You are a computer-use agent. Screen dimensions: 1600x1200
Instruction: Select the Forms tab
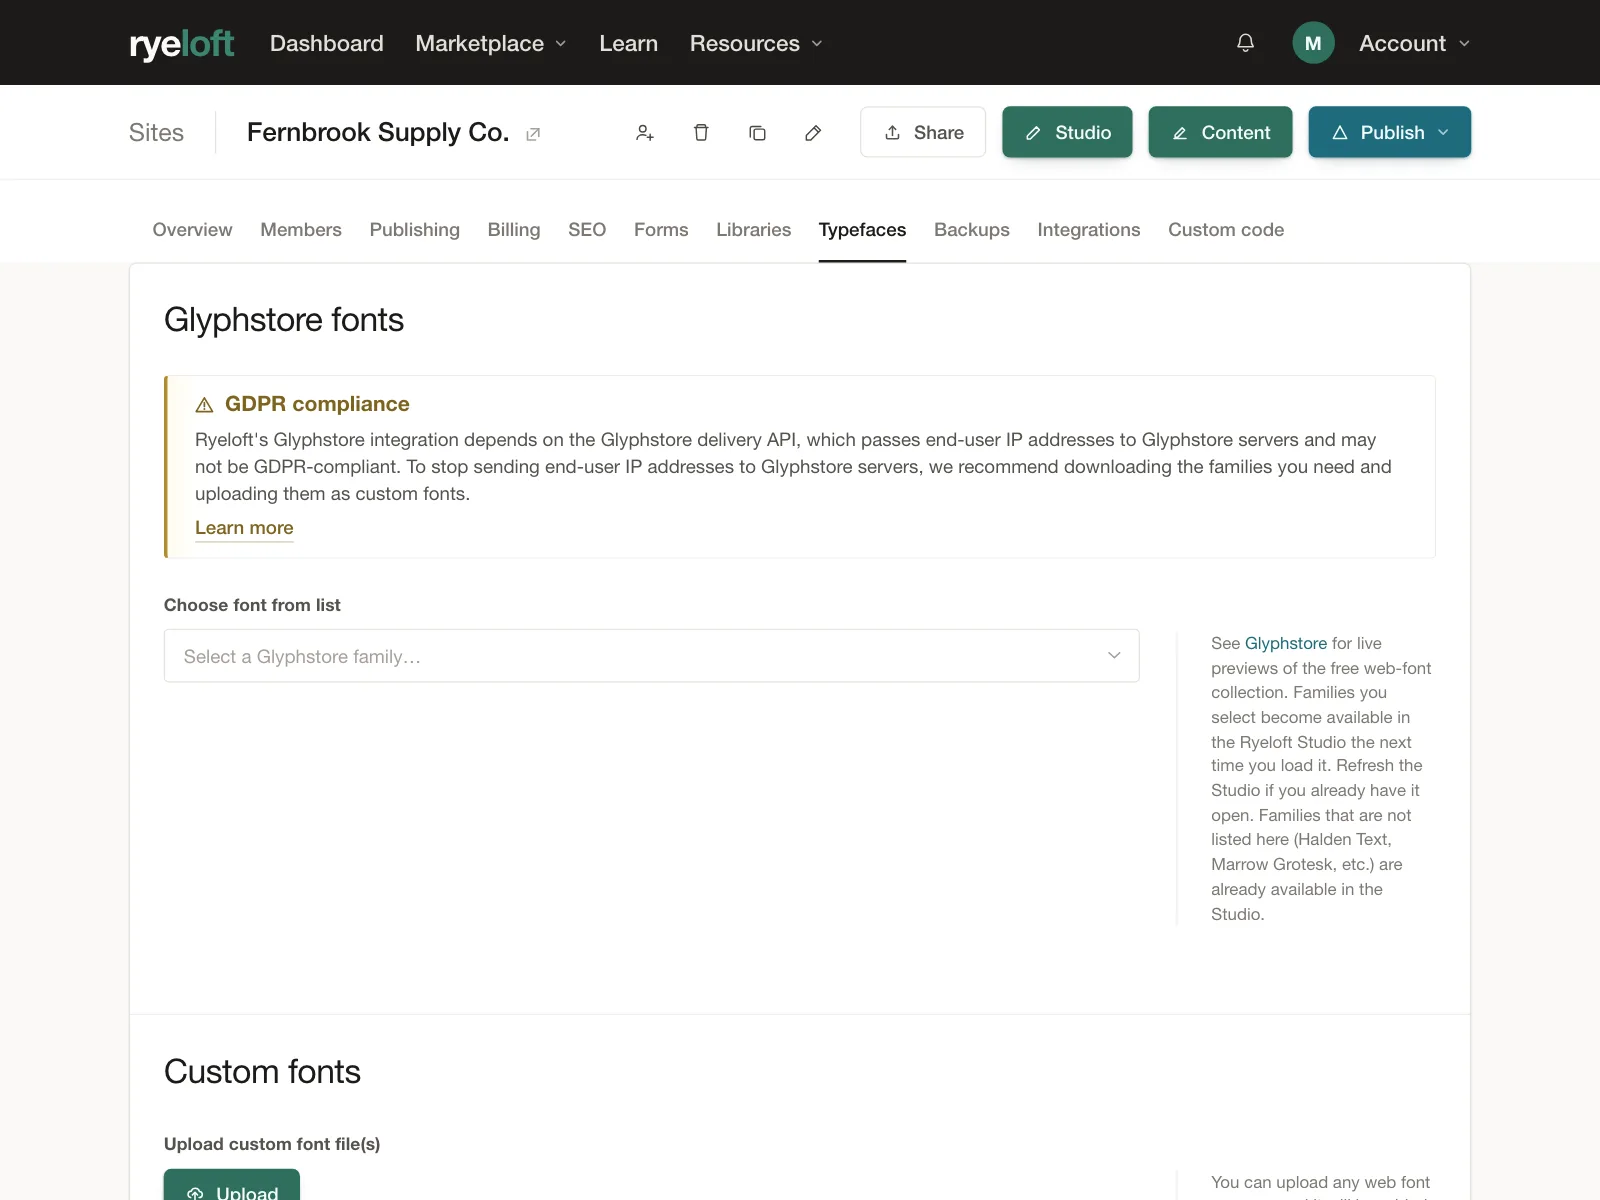click(x=661, y=230)
